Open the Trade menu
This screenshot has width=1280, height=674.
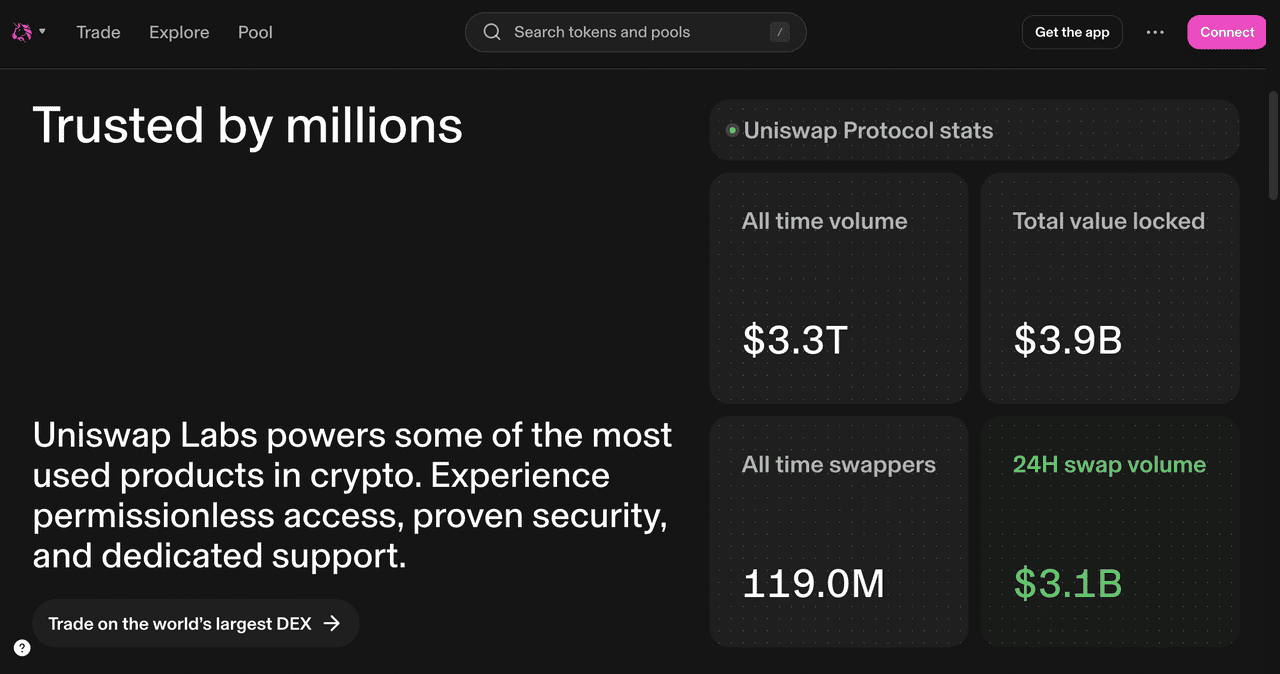click(x=98, y=32)
